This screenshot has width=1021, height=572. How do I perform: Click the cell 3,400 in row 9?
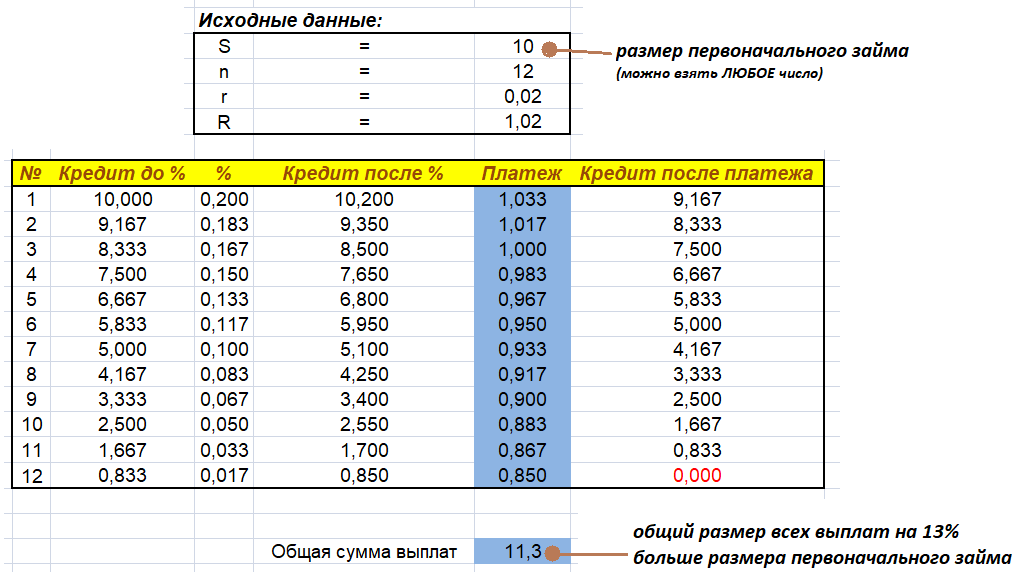[x=364, y=399]
